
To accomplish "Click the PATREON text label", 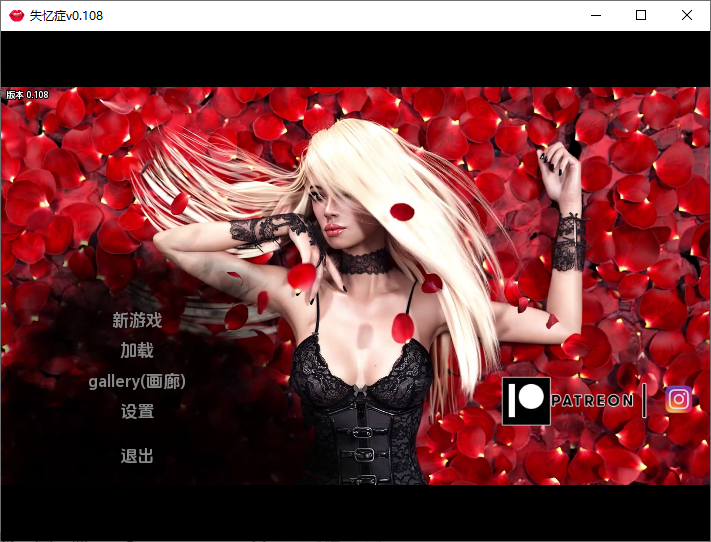I will tap(592, 400).
